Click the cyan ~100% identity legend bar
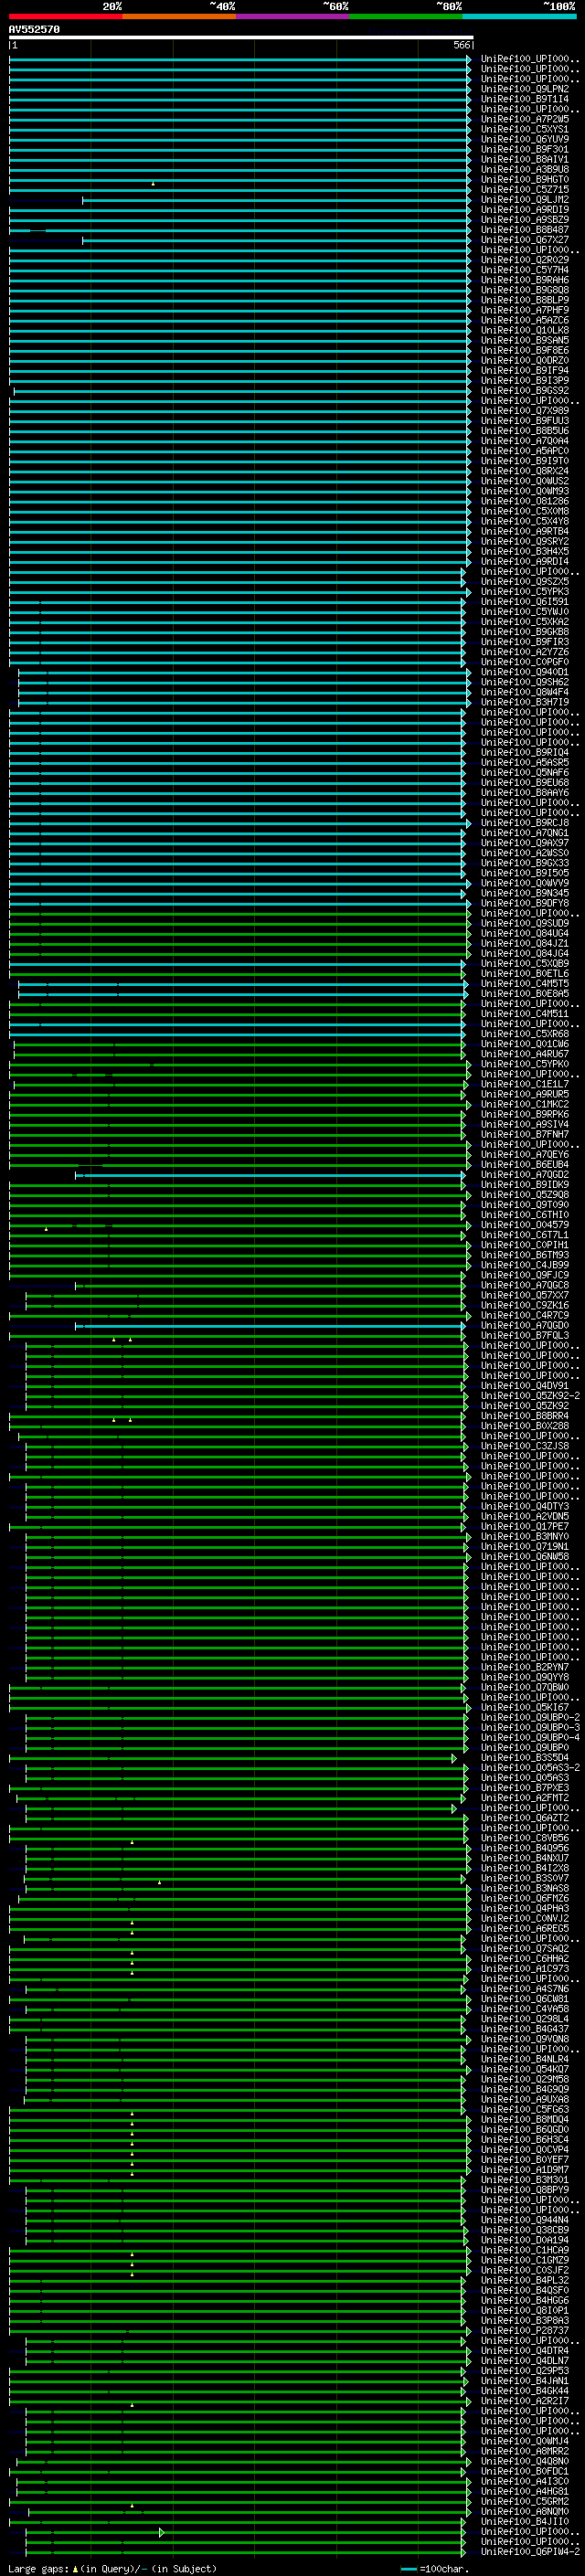585x2576 pixels. [x=519, y=16]
